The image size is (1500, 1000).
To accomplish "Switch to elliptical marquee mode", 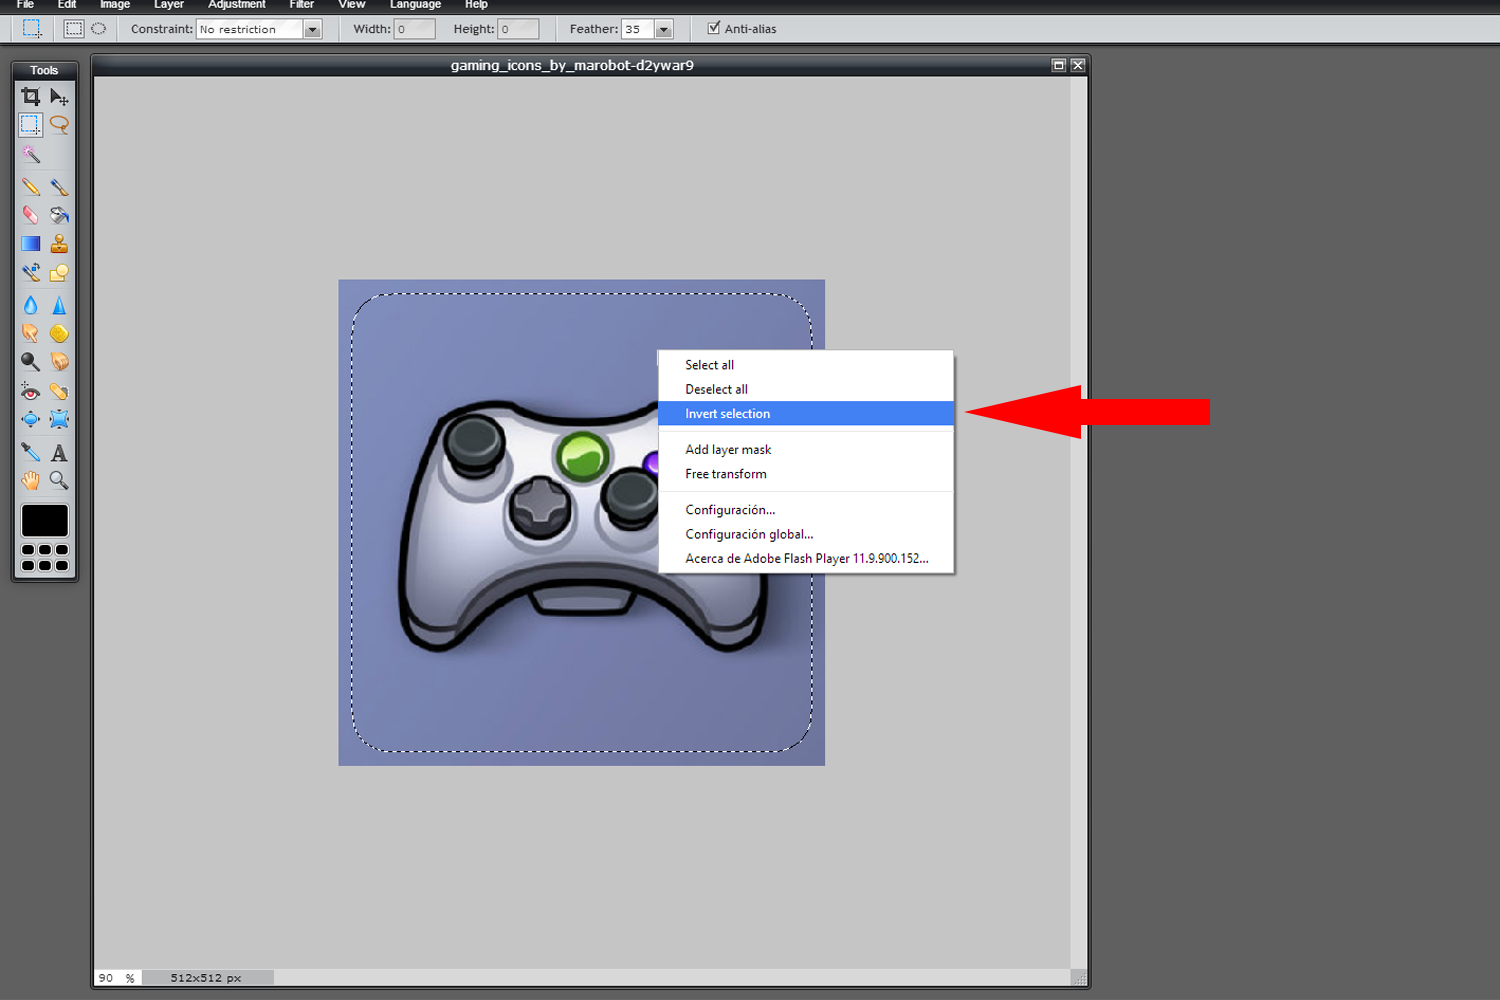I will point(98,29).
